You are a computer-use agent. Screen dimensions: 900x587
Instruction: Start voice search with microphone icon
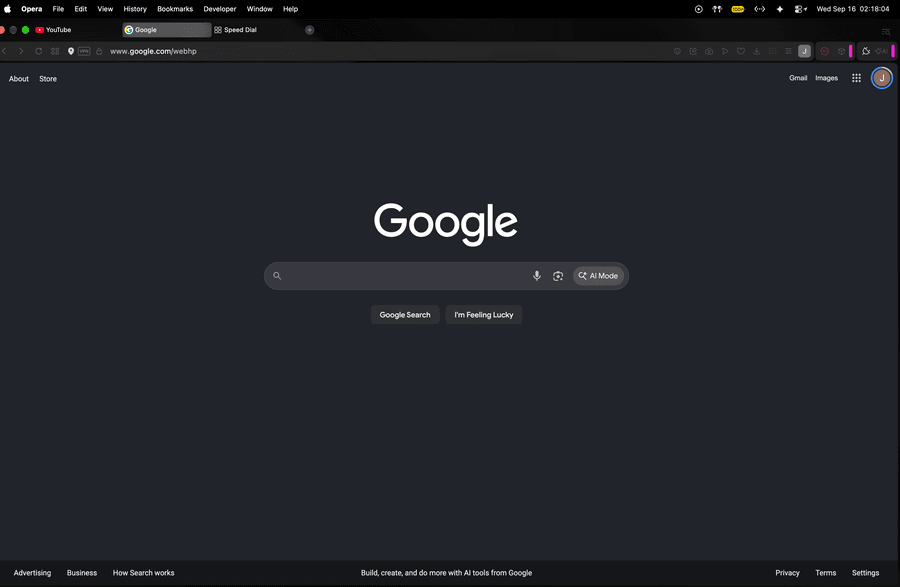pyautogui.click(x=537, y=276)
